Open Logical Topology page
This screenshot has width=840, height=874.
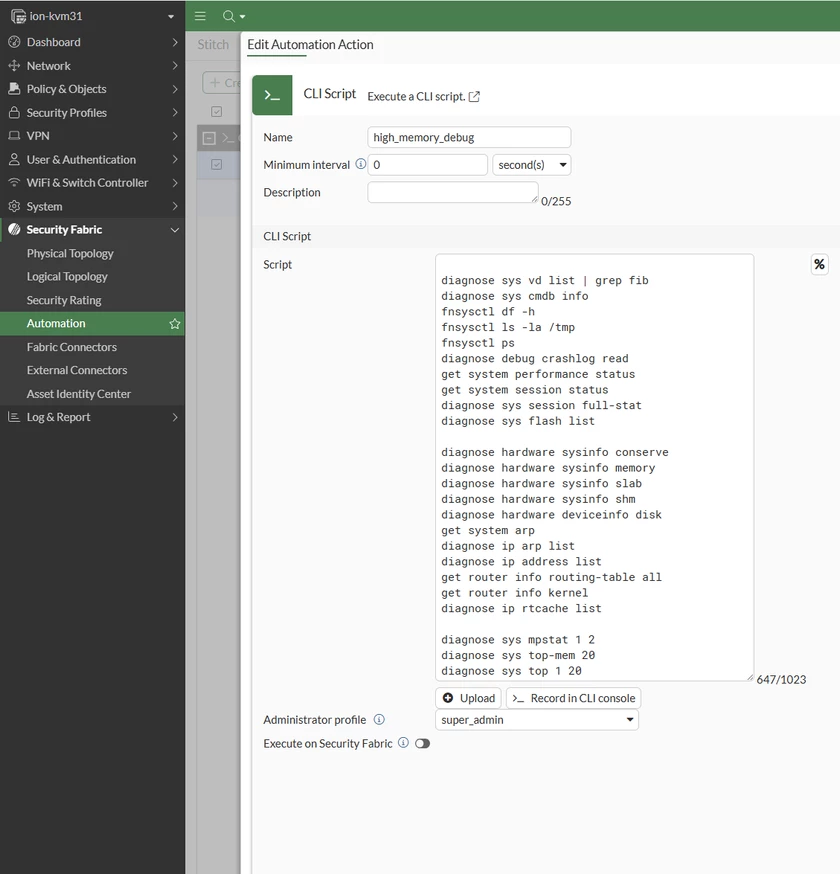67,276
